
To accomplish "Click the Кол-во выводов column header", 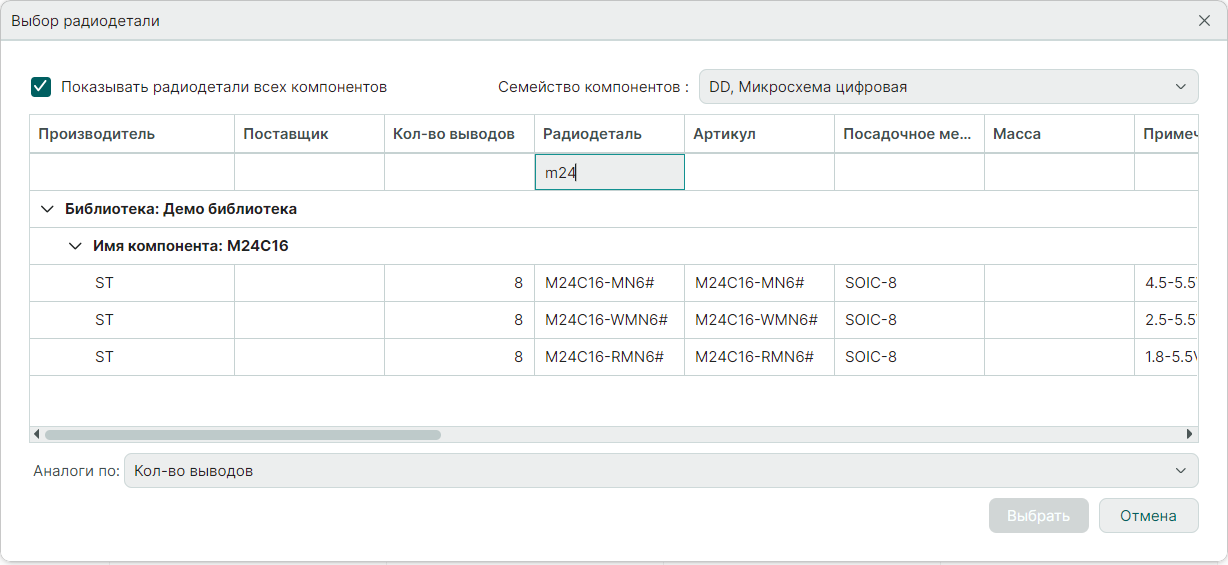I will tap(459, 134).
